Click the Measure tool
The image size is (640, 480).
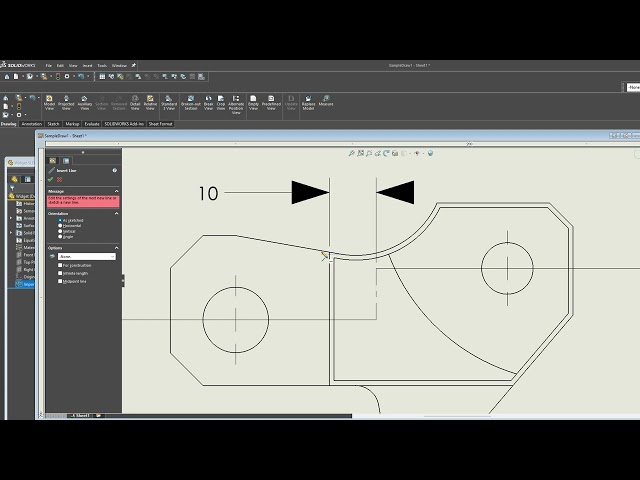326,101
